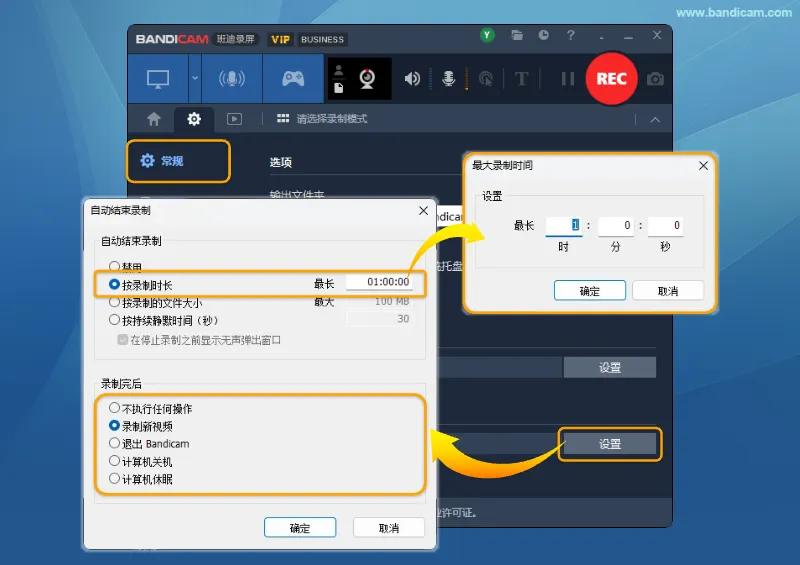Viewport: 800px width, 565px height.
Task: Cancel 自动结束录制 dialog with 取消
Action: point(389,528)
